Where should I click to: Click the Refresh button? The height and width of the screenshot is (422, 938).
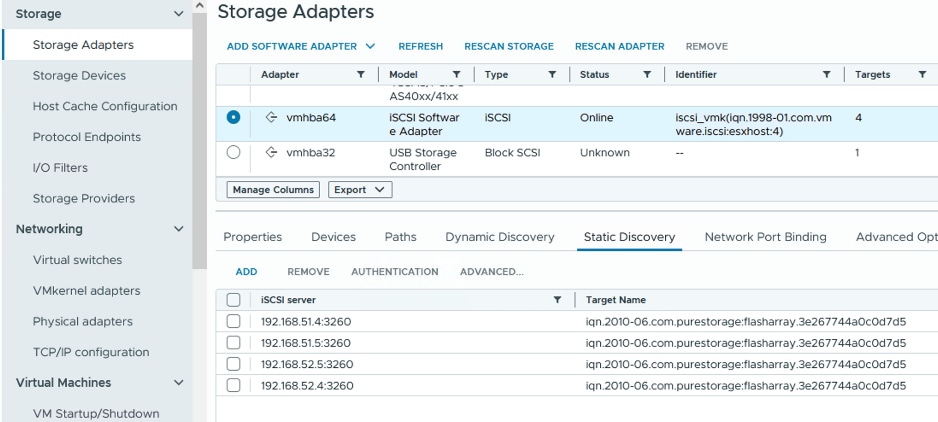click(421, 46)
